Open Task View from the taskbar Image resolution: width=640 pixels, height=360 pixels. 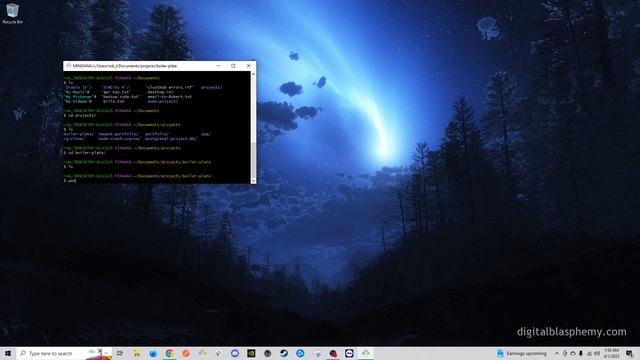point(120,353)
